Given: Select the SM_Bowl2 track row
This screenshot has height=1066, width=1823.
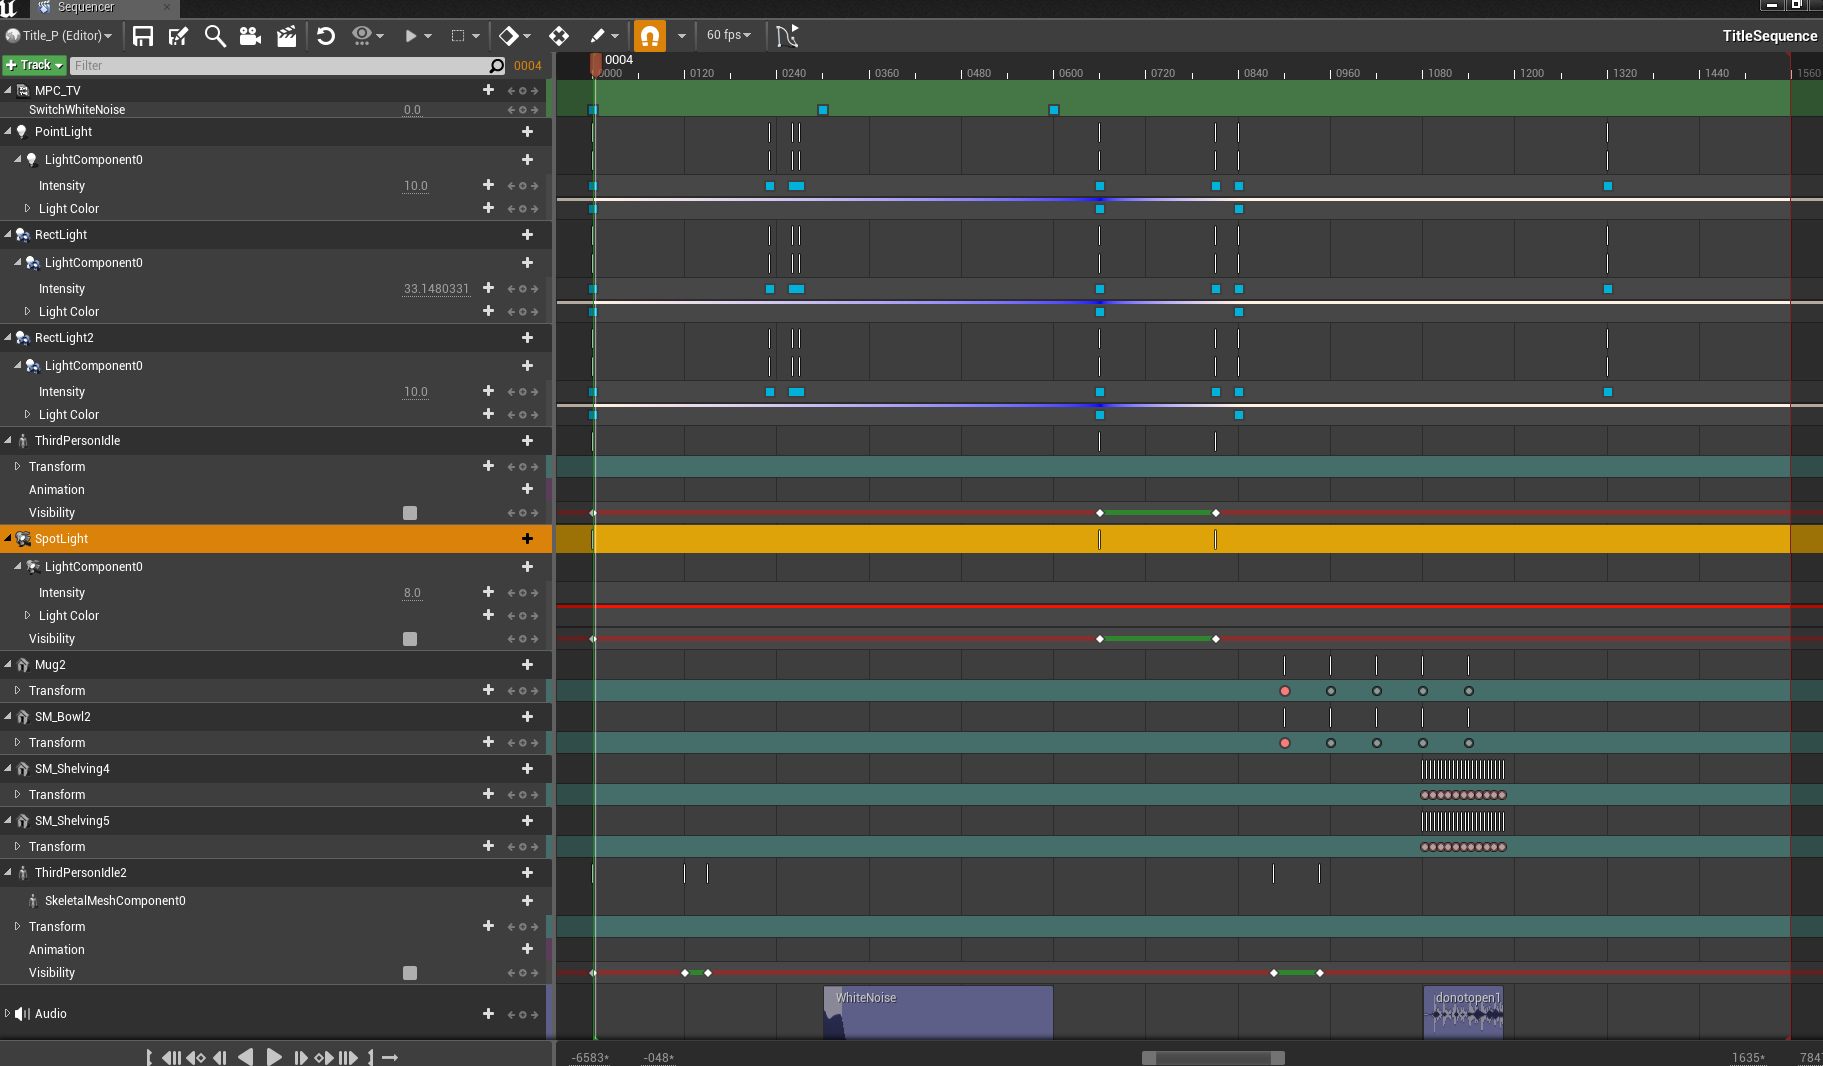Looking at the screenshot, I should (275, 716).
